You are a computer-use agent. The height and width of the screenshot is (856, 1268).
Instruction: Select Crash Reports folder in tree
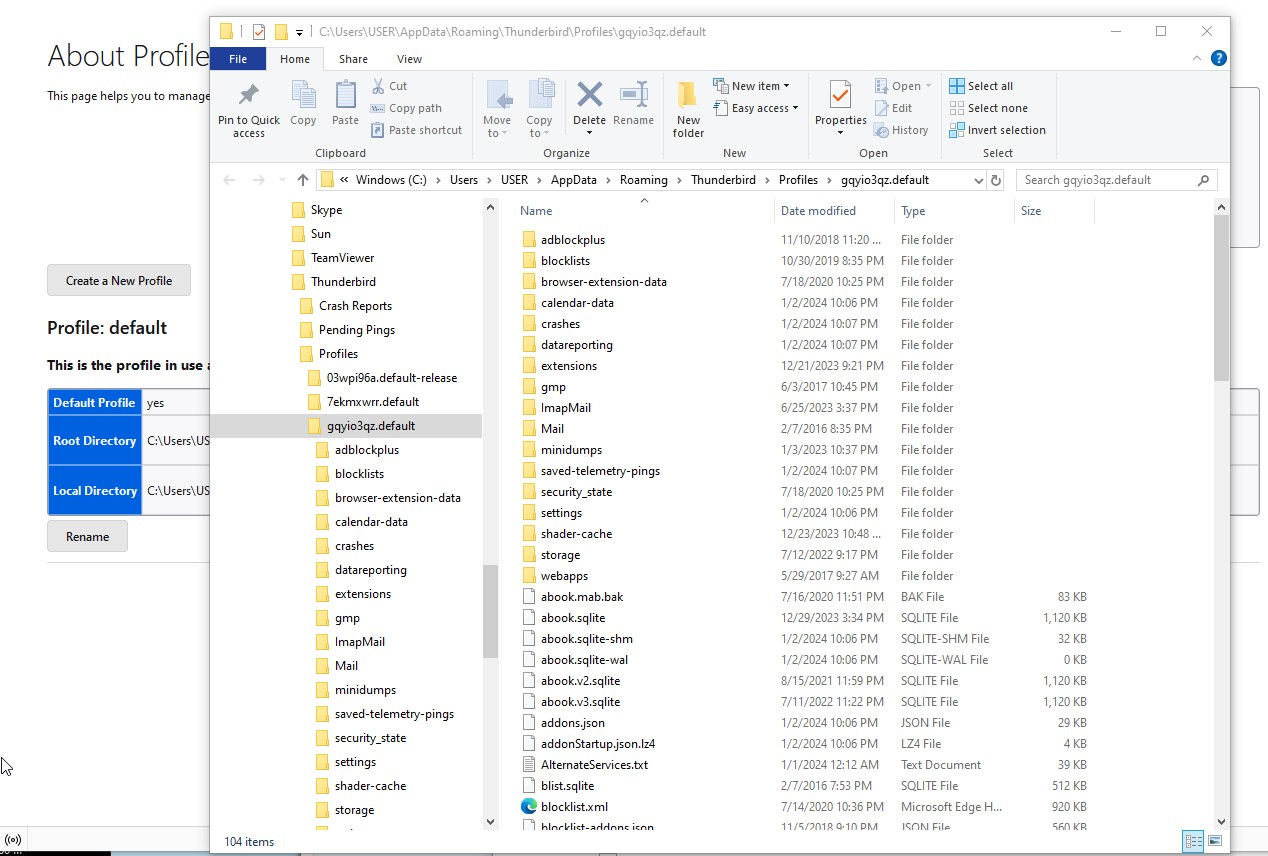[355, 306]
